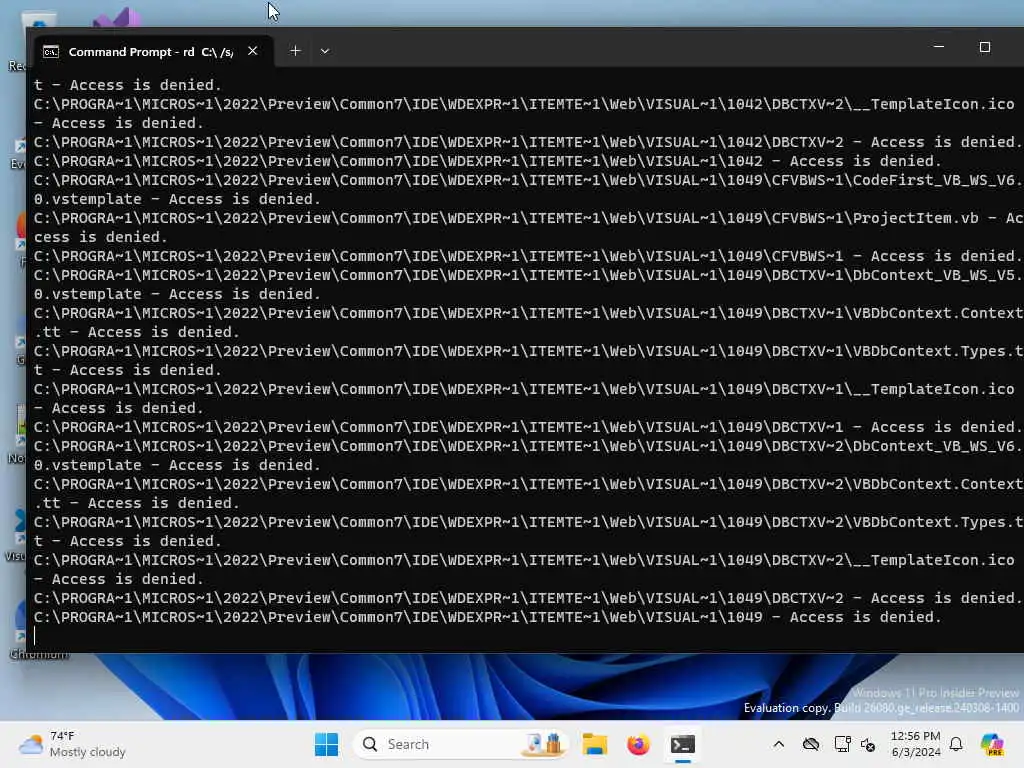
Task: Open the cloud sync tray icon
Action: click(810, 744)
